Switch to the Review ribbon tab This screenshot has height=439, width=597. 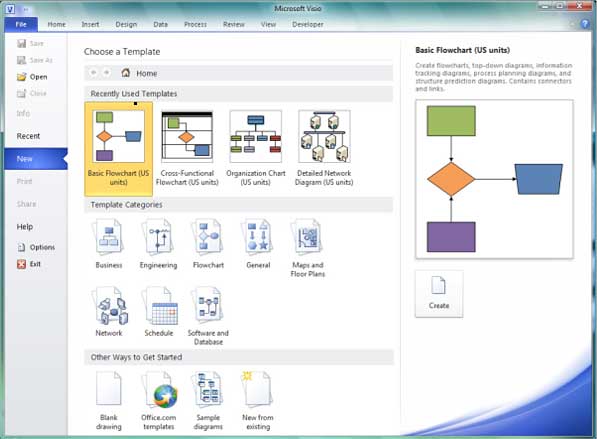coord(234,24)
